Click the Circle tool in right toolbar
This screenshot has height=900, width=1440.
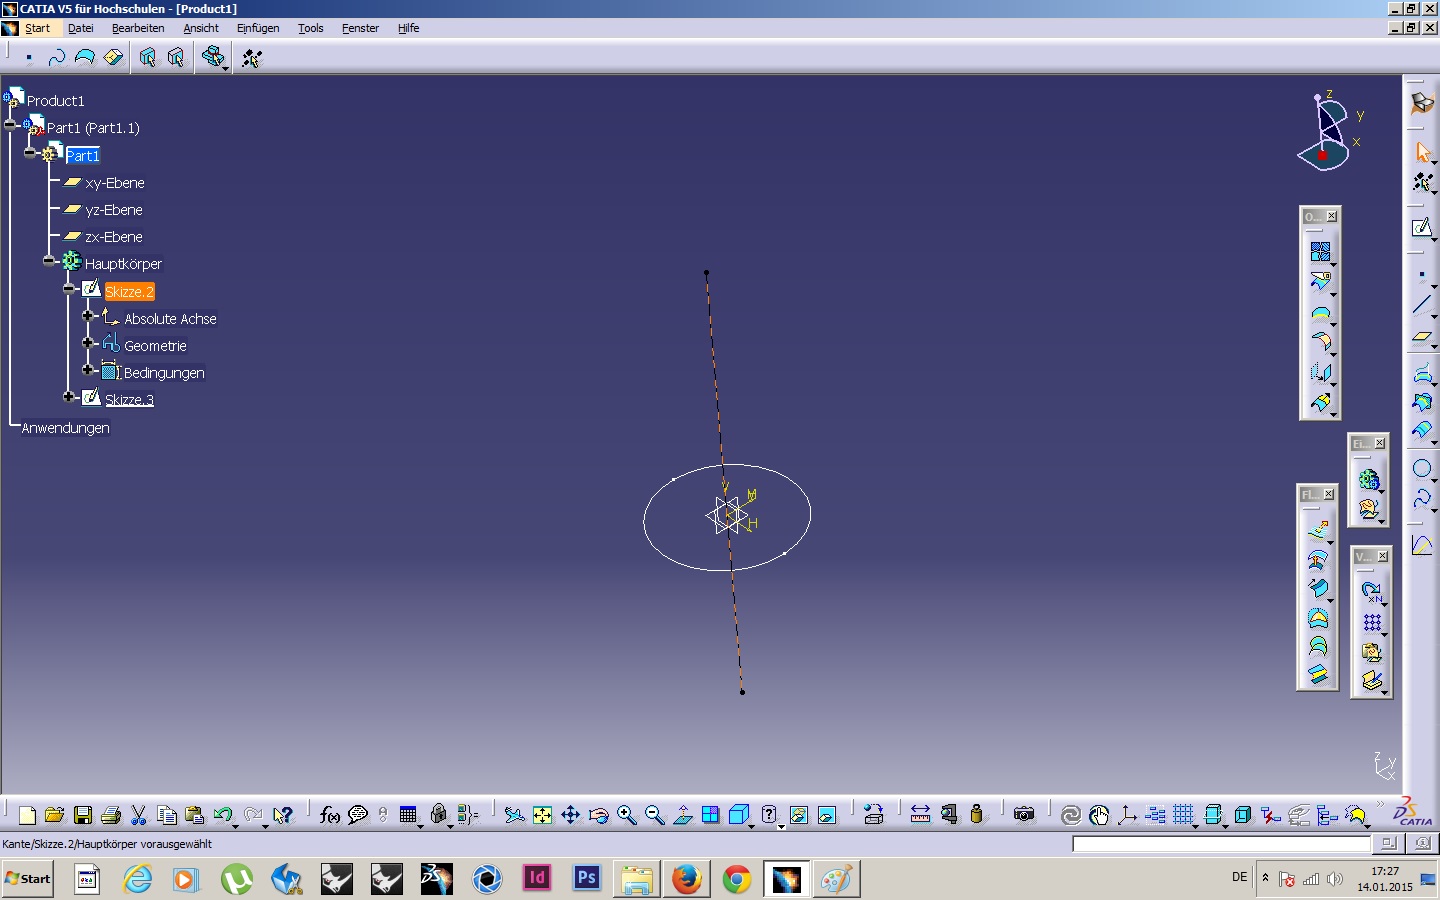pos(1422,468)
